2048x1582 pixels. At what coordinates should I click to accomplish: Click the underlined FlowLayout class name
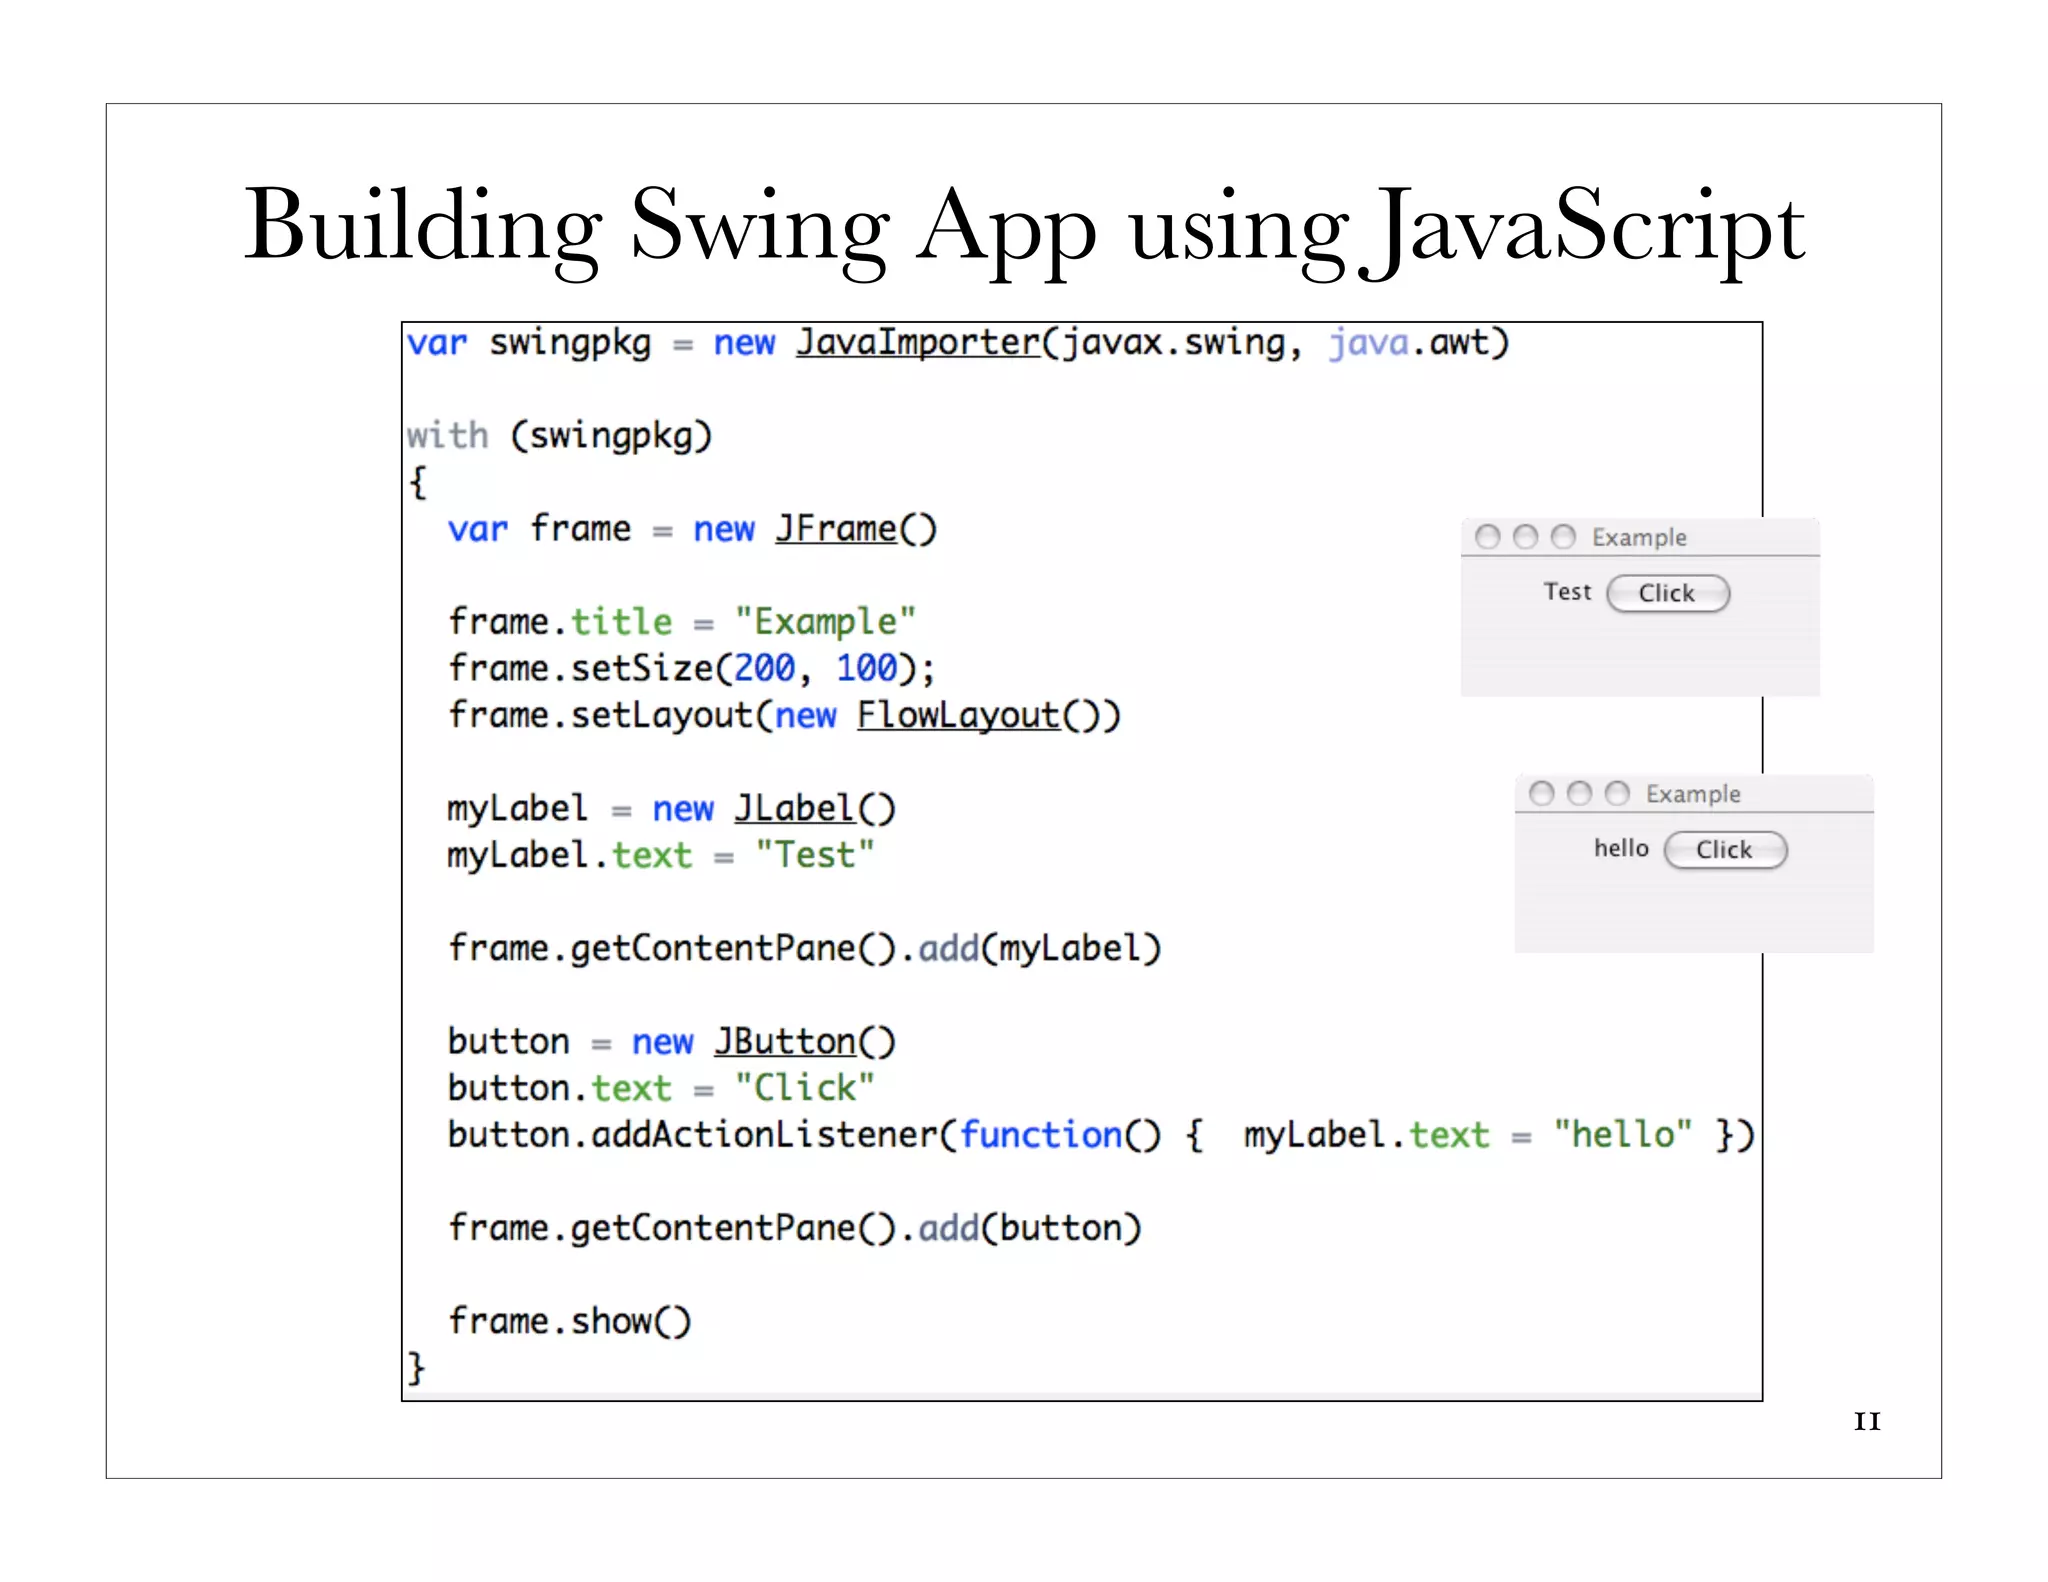point(958,715)
